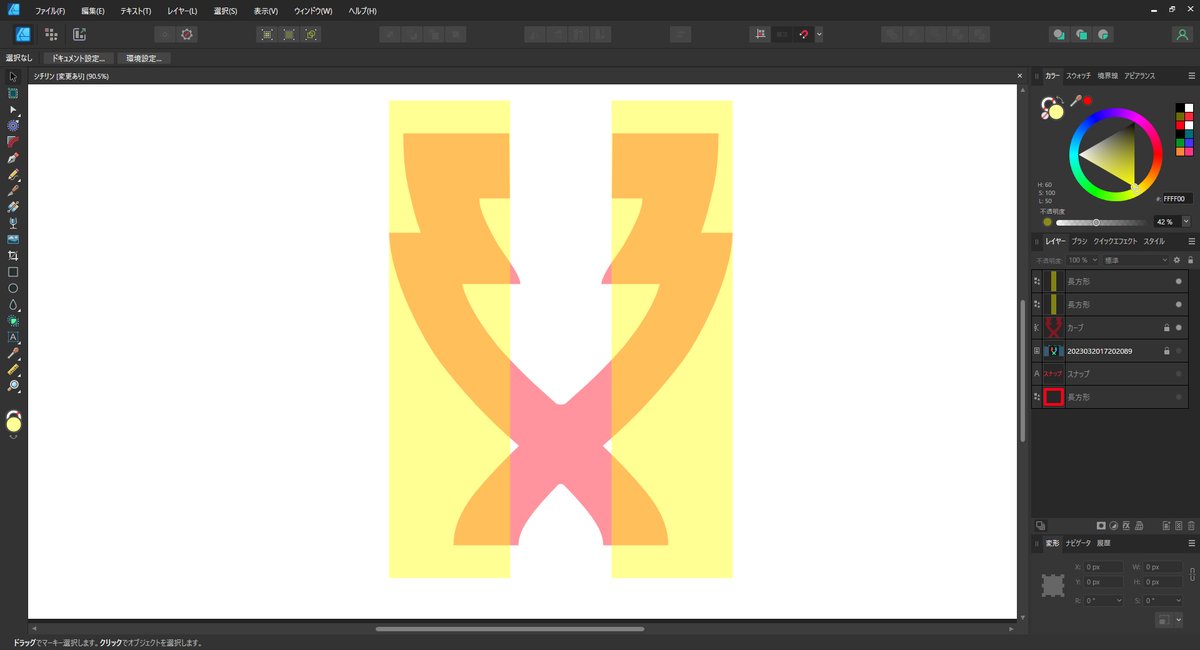This screenshot has height=650, width=1200.
Task: Select the Pencil tool
Action: [x=13, y=174]
